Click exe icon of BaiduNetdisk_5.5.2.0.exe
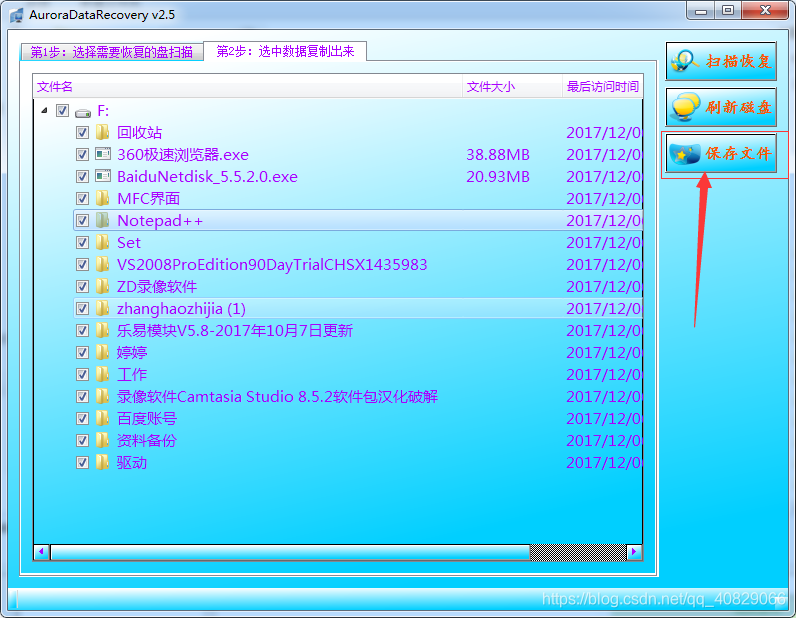 click(x=103, y=176)
